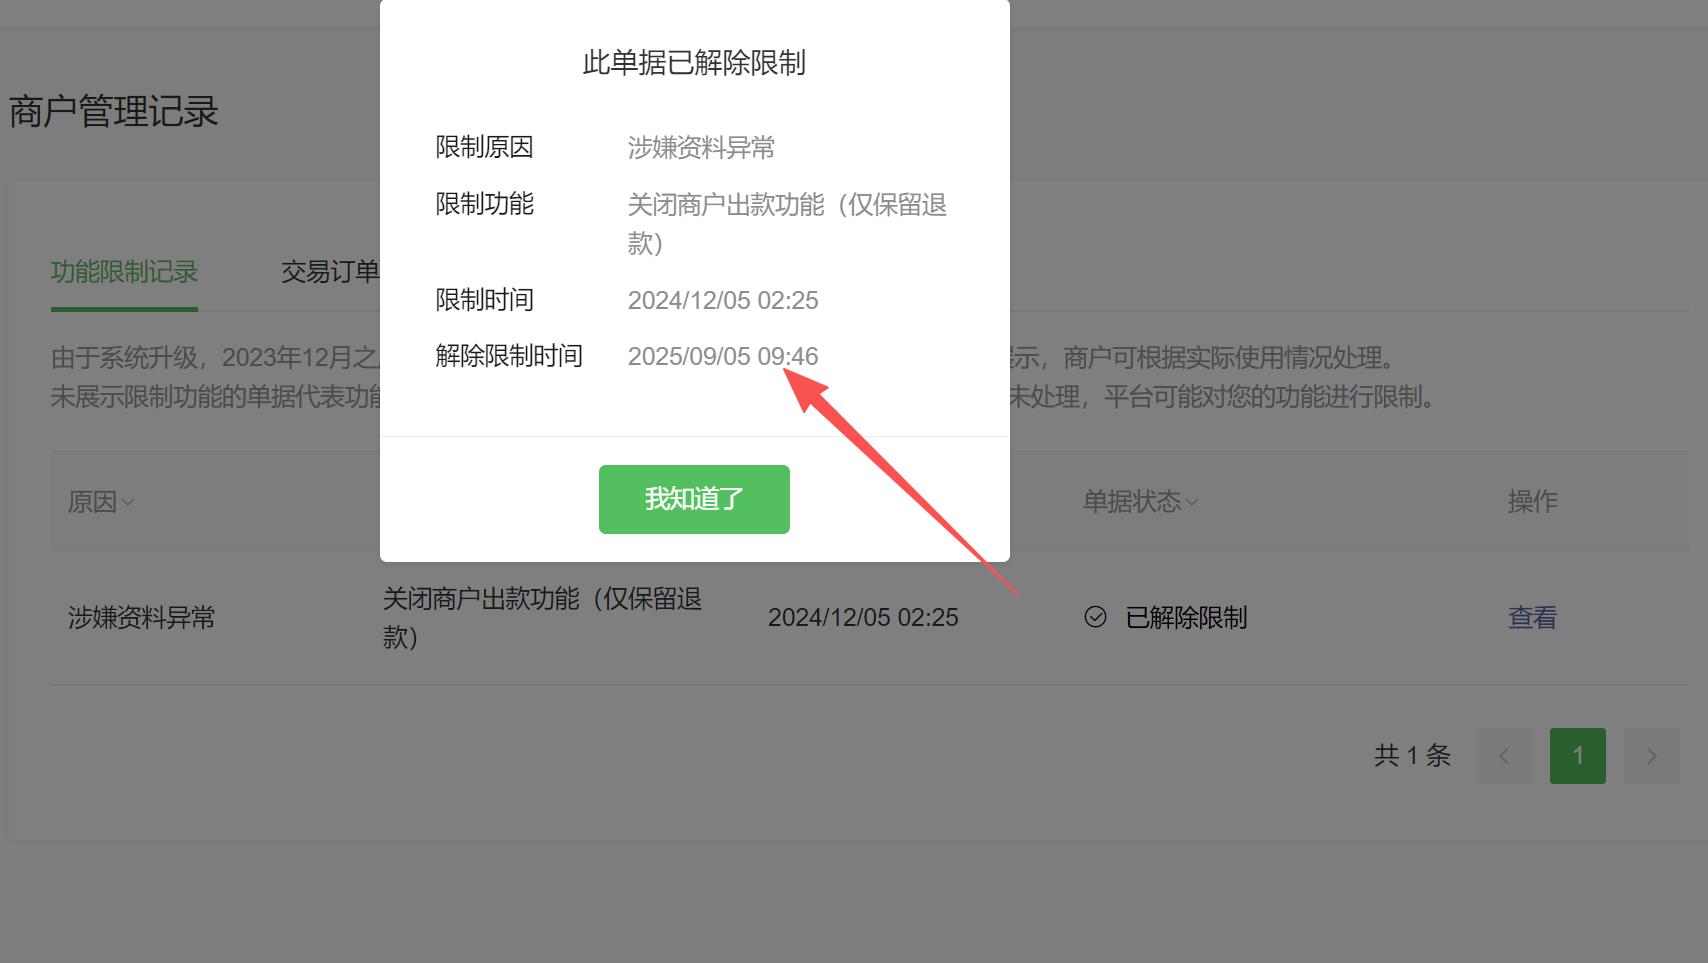The image size is (1708, 963).
Task: Click the 商户管理记录 page heading
Action: tap(114, 111)
